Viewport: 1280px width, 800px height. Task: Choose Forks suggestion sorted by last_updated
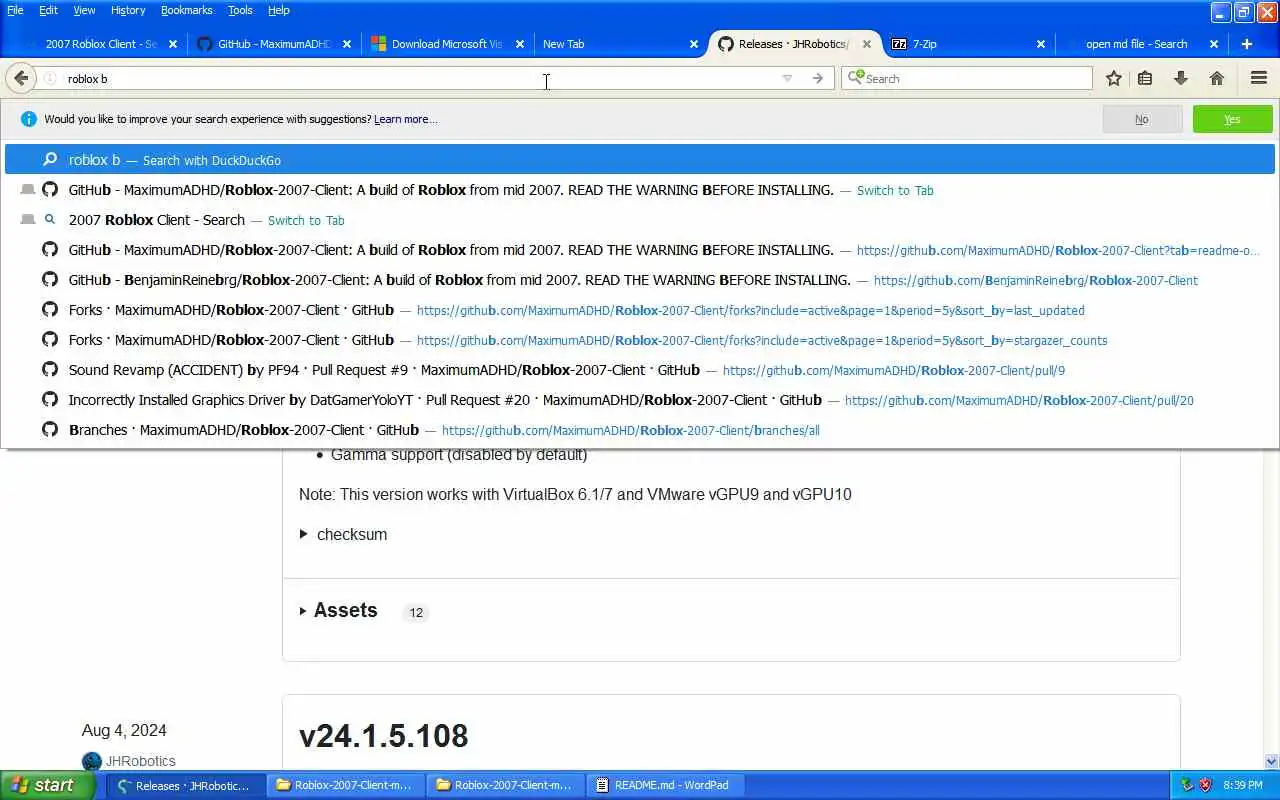click(640, 310)
